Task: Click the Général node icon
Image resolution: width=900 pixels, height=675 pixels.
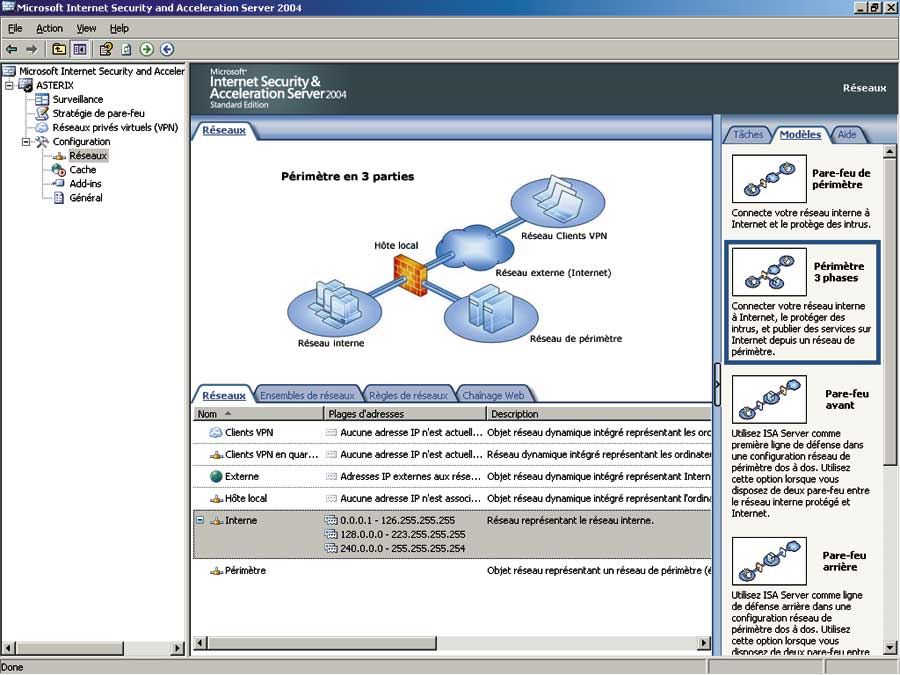Action: click(59, 197)
